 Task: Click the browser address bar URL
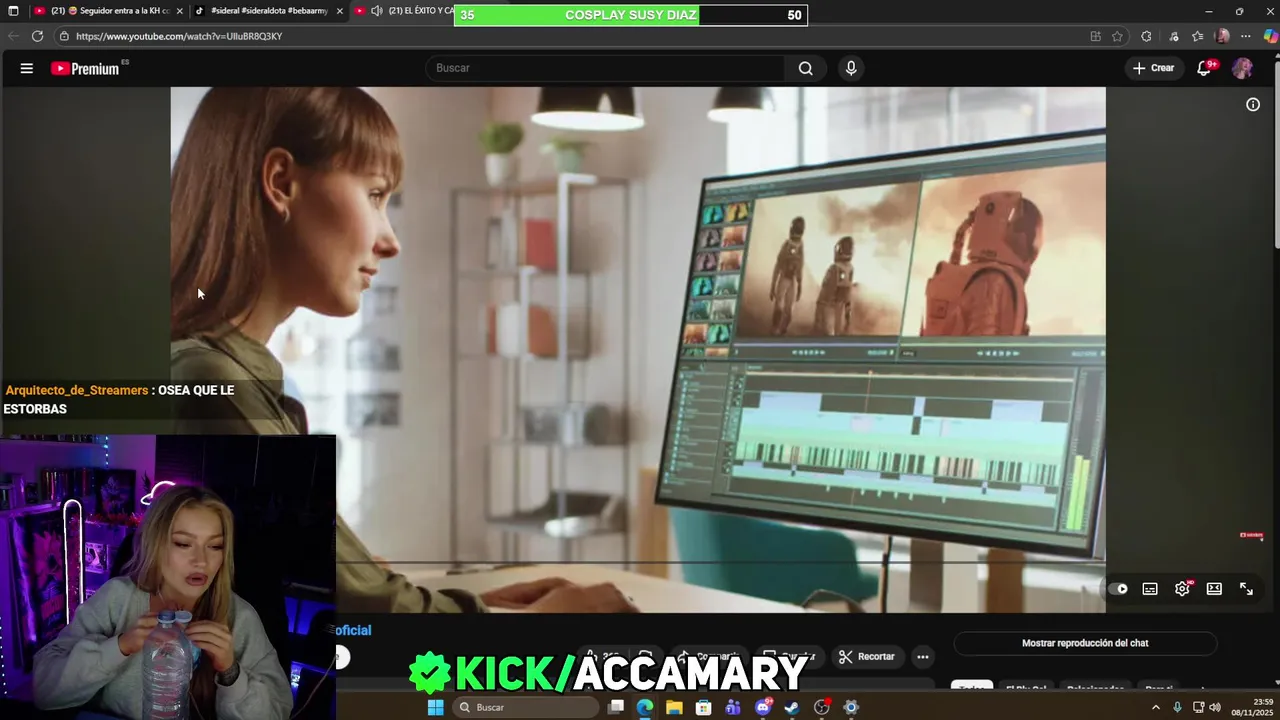point(179,36)
